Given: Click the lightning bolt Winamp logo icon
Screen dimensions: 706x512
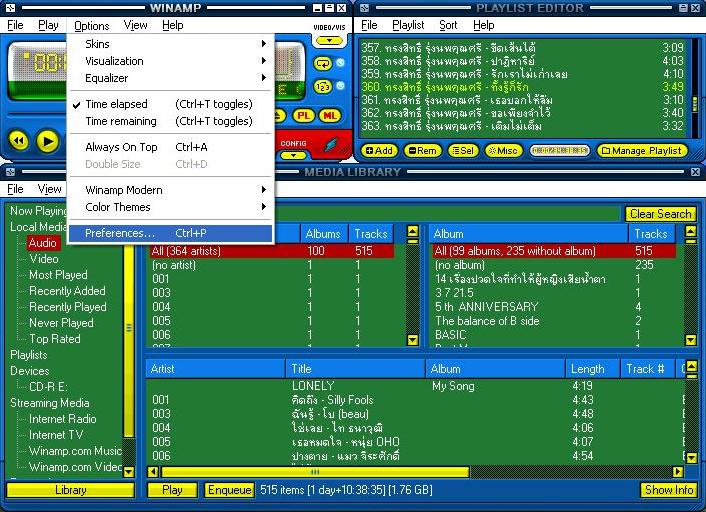Looking at the screenshot, I should (331, 145).
